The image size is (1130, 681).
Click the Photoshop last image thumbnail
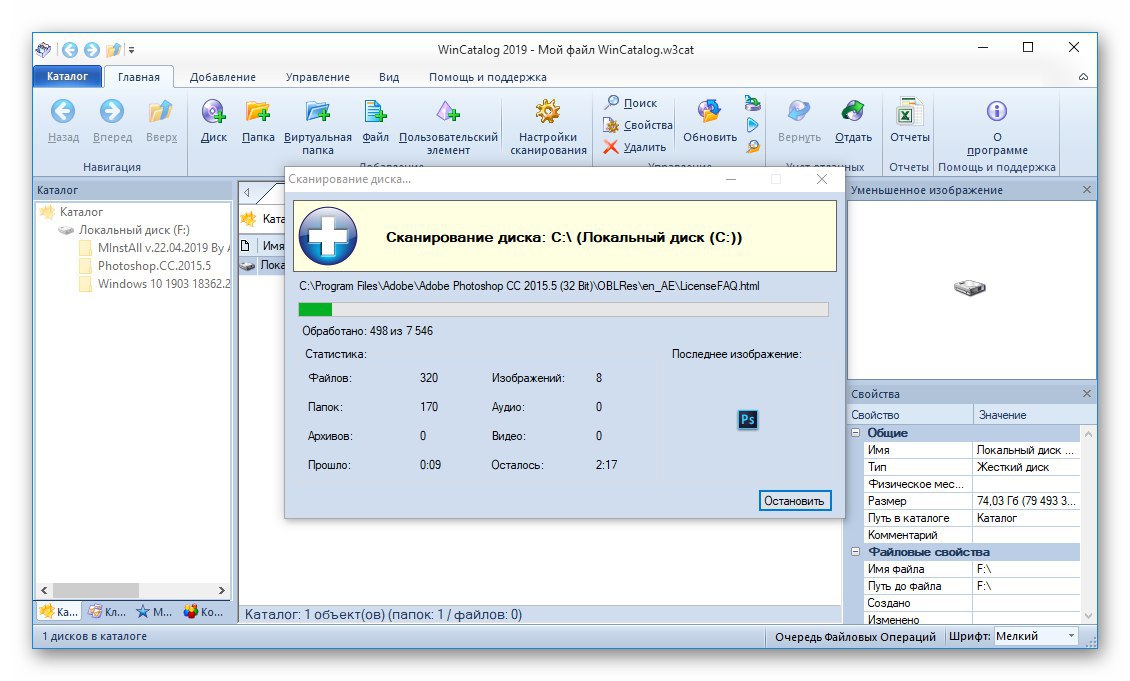tap(748, 419)
